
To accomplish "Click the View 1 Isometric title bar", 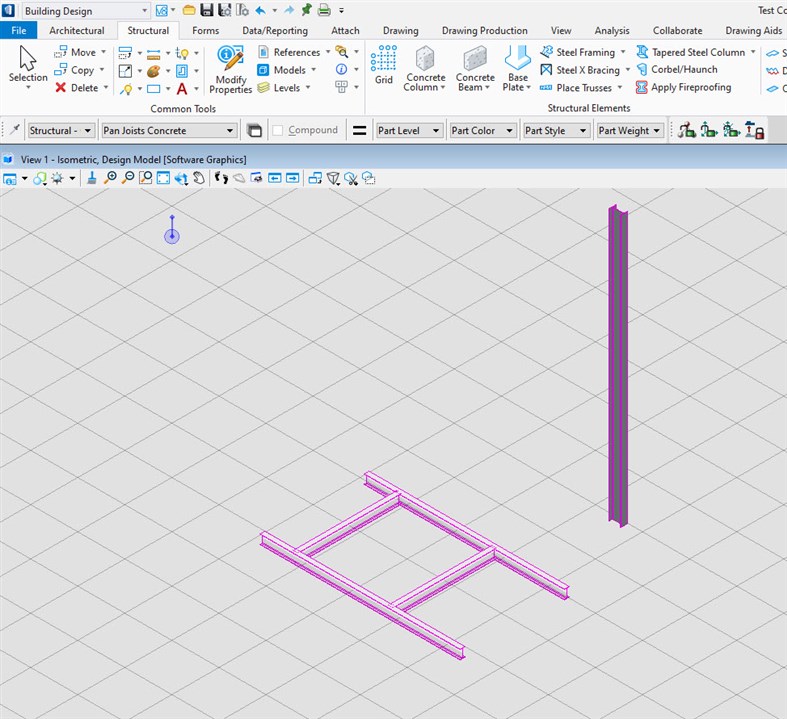I will pyautogui.click(x=394, y=160).
